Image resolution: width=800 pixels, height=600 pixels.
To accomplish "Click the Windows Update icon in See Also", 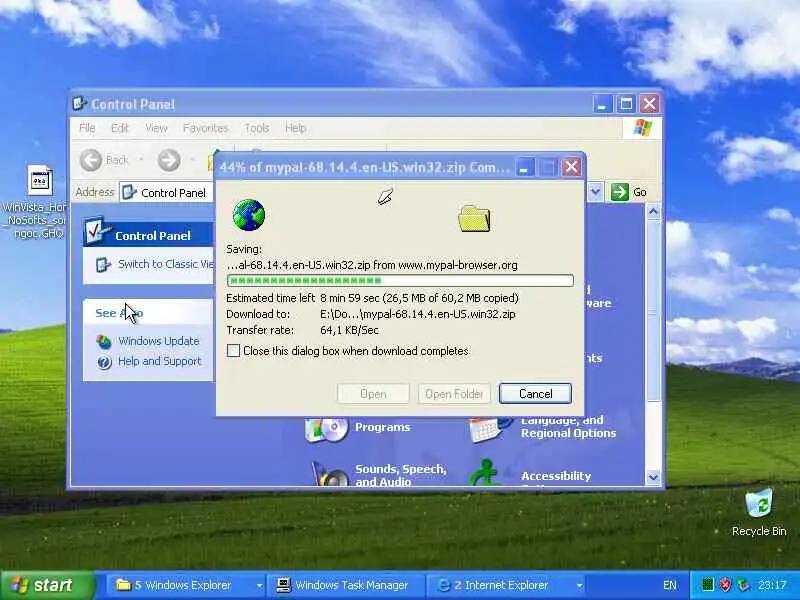I will click(104, 342).
